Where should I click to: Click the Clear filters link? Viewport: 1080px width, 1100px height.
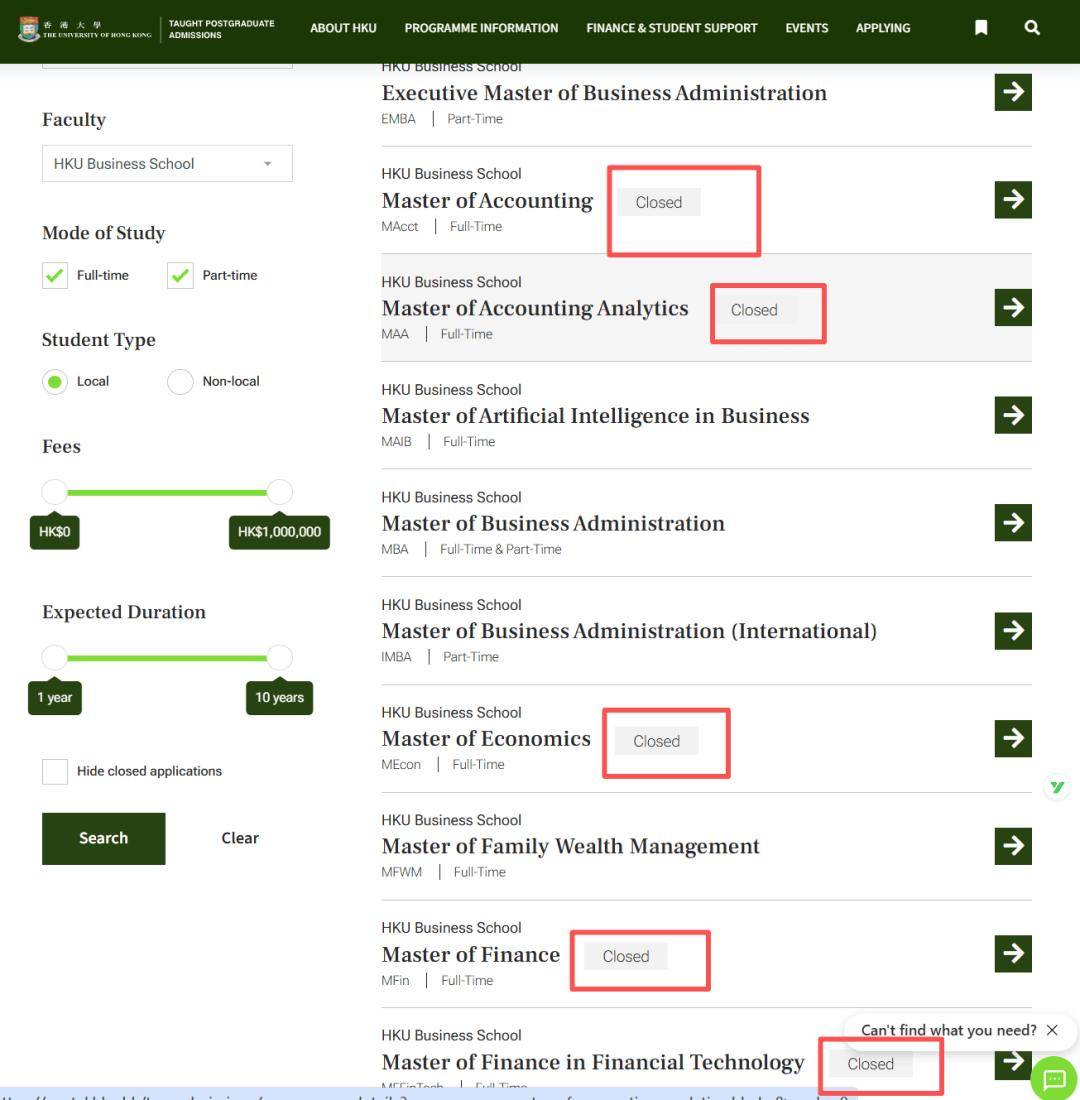tap(240, 838)
